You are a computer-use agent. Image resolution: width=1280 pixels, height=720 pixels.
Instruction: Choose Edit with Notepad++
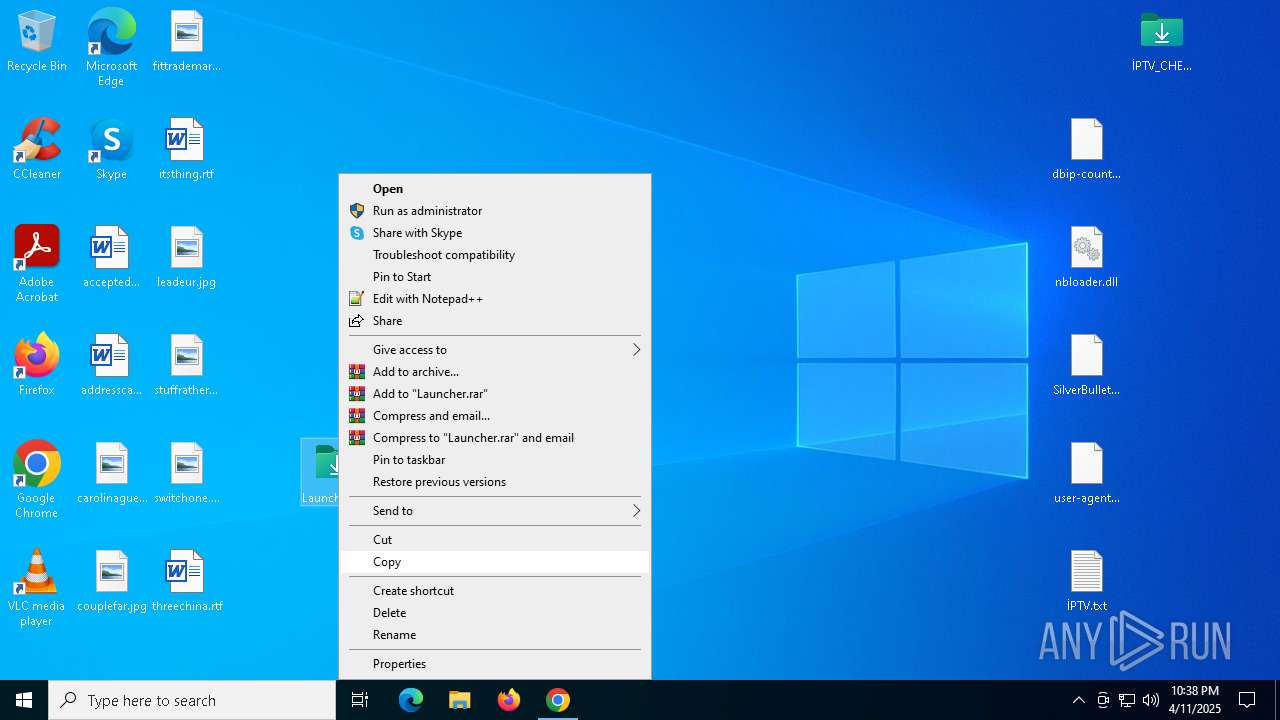pyautogui.click(x=495, y=299)
